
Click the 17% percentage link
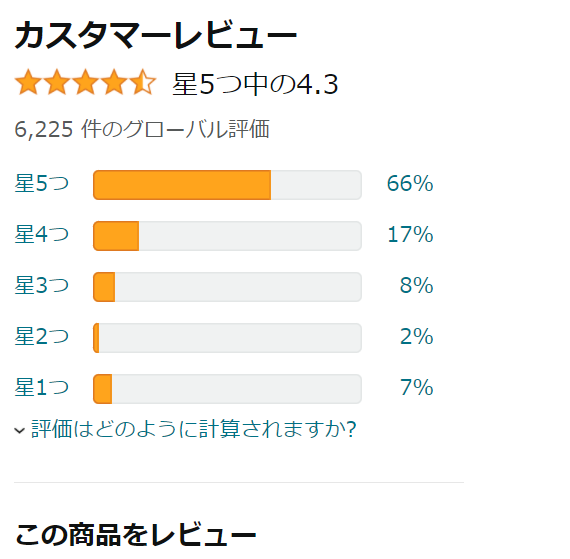point(410,234)
